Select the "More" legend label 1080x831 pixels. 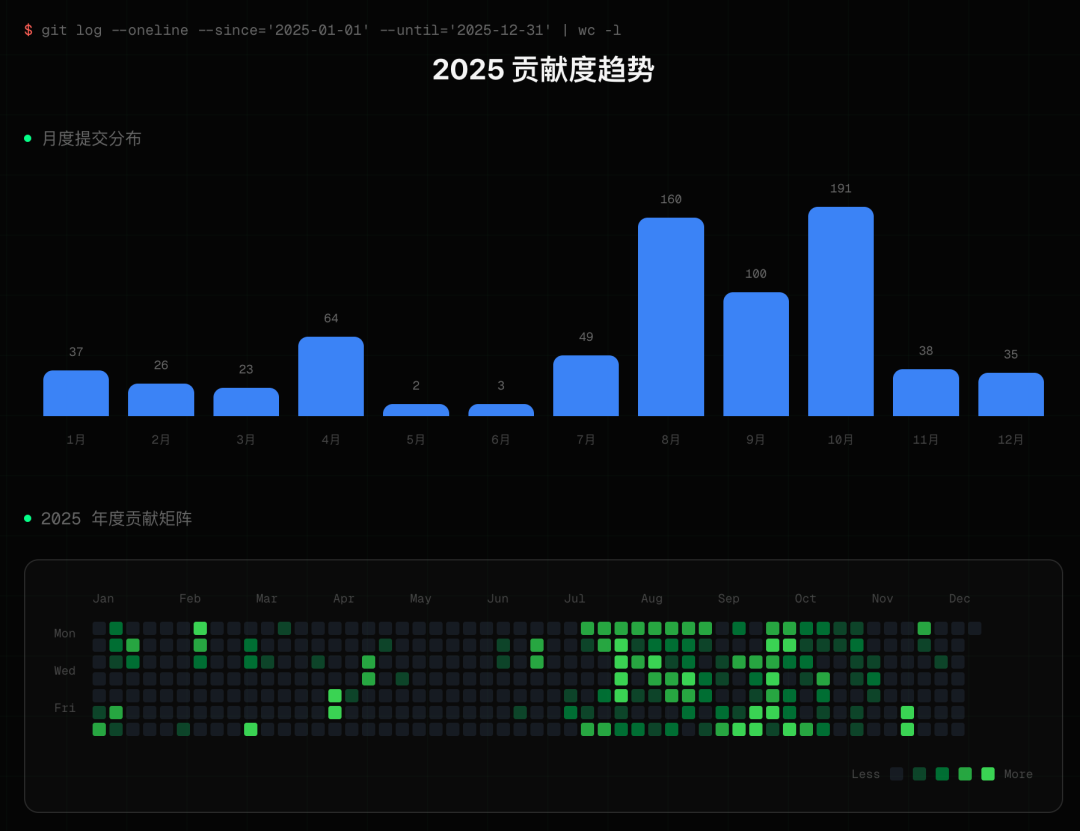pos(1018,774)
